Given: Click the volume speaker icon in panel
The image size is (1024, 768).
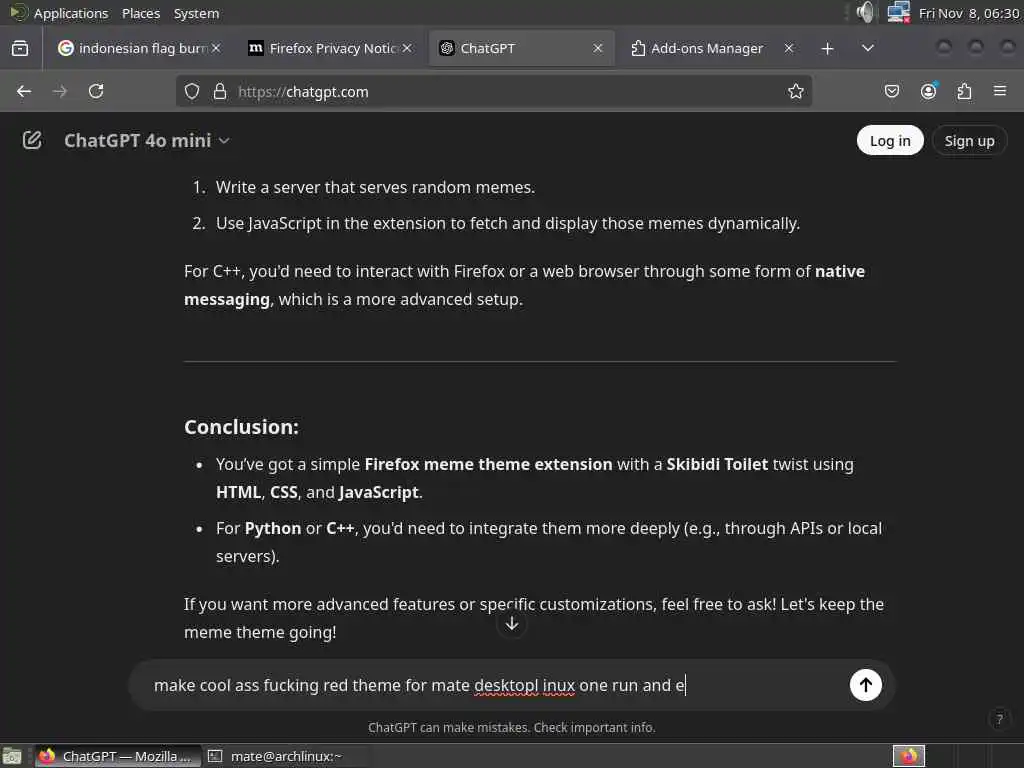Looking at the screenshot, I should 865,12.
